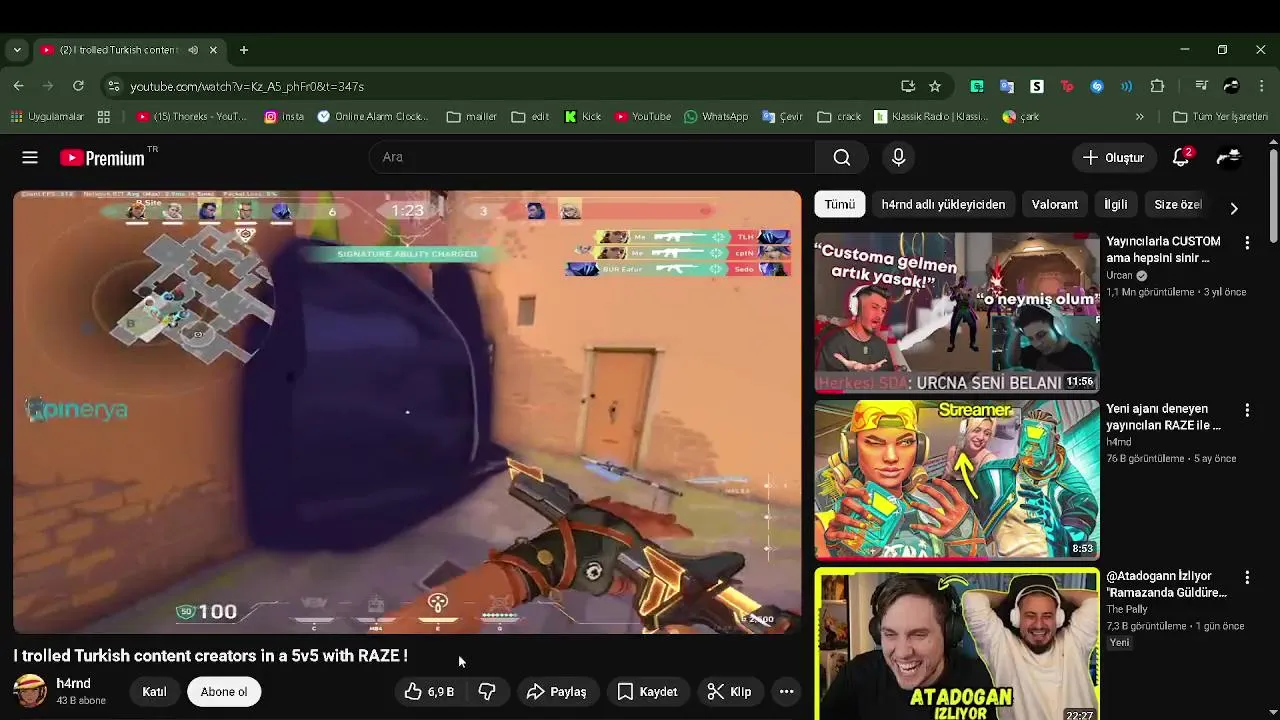Viewport: 1280px width, 720px height.
Task: Install app icon in address bar
Action: click(908, 86)
